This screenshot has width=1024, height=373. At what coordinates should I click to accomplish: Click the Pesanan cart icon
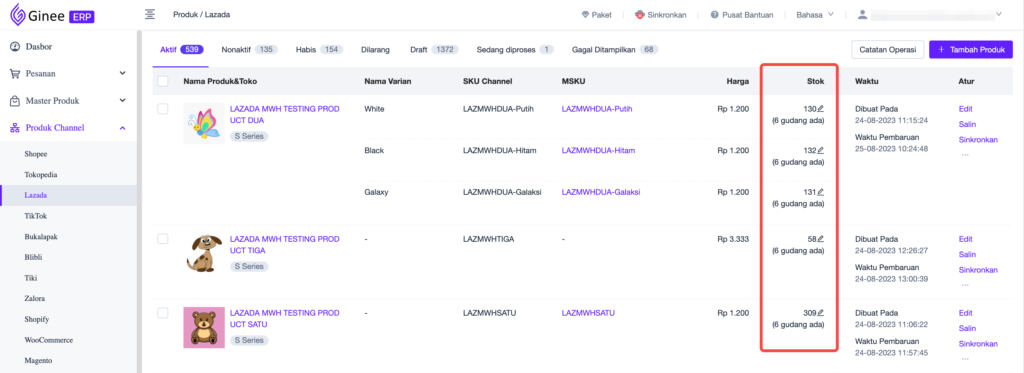click(14, 74)
